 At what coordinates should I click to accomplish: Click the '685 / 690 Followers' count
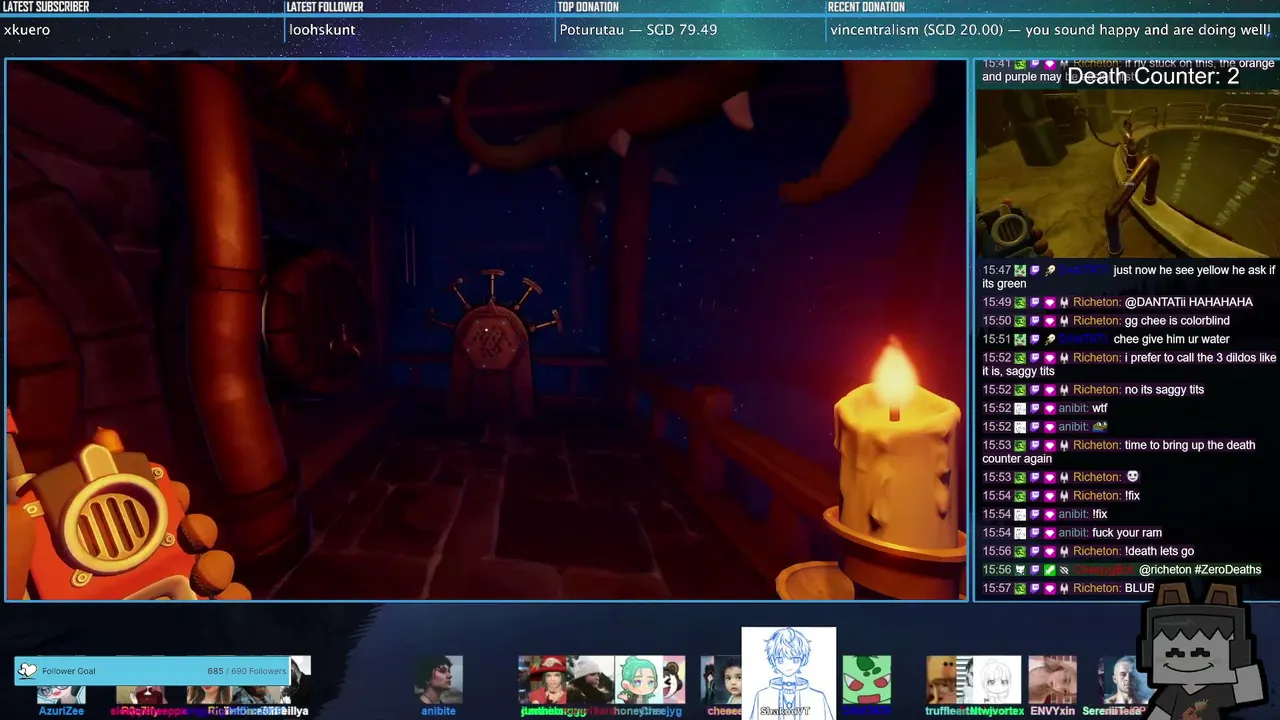246,671
